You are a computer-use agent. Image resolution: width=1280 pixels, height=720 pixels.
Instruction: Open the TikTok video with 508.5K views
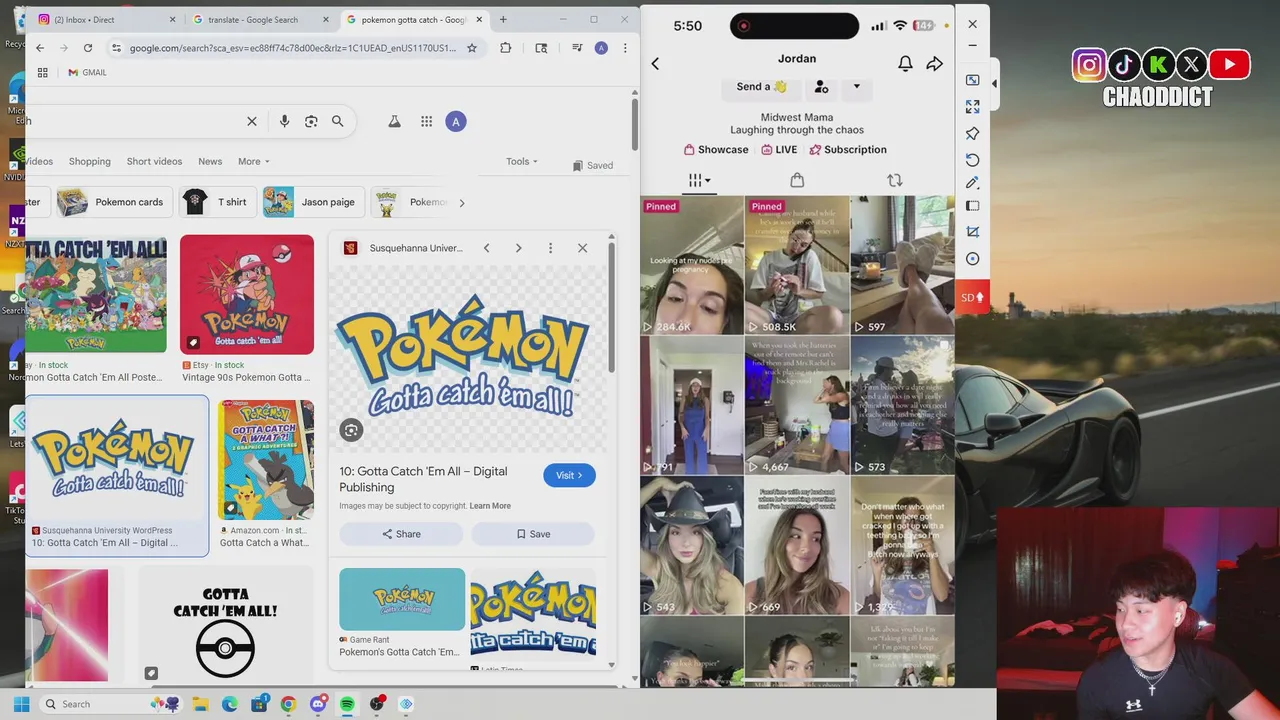coord(797,265)
